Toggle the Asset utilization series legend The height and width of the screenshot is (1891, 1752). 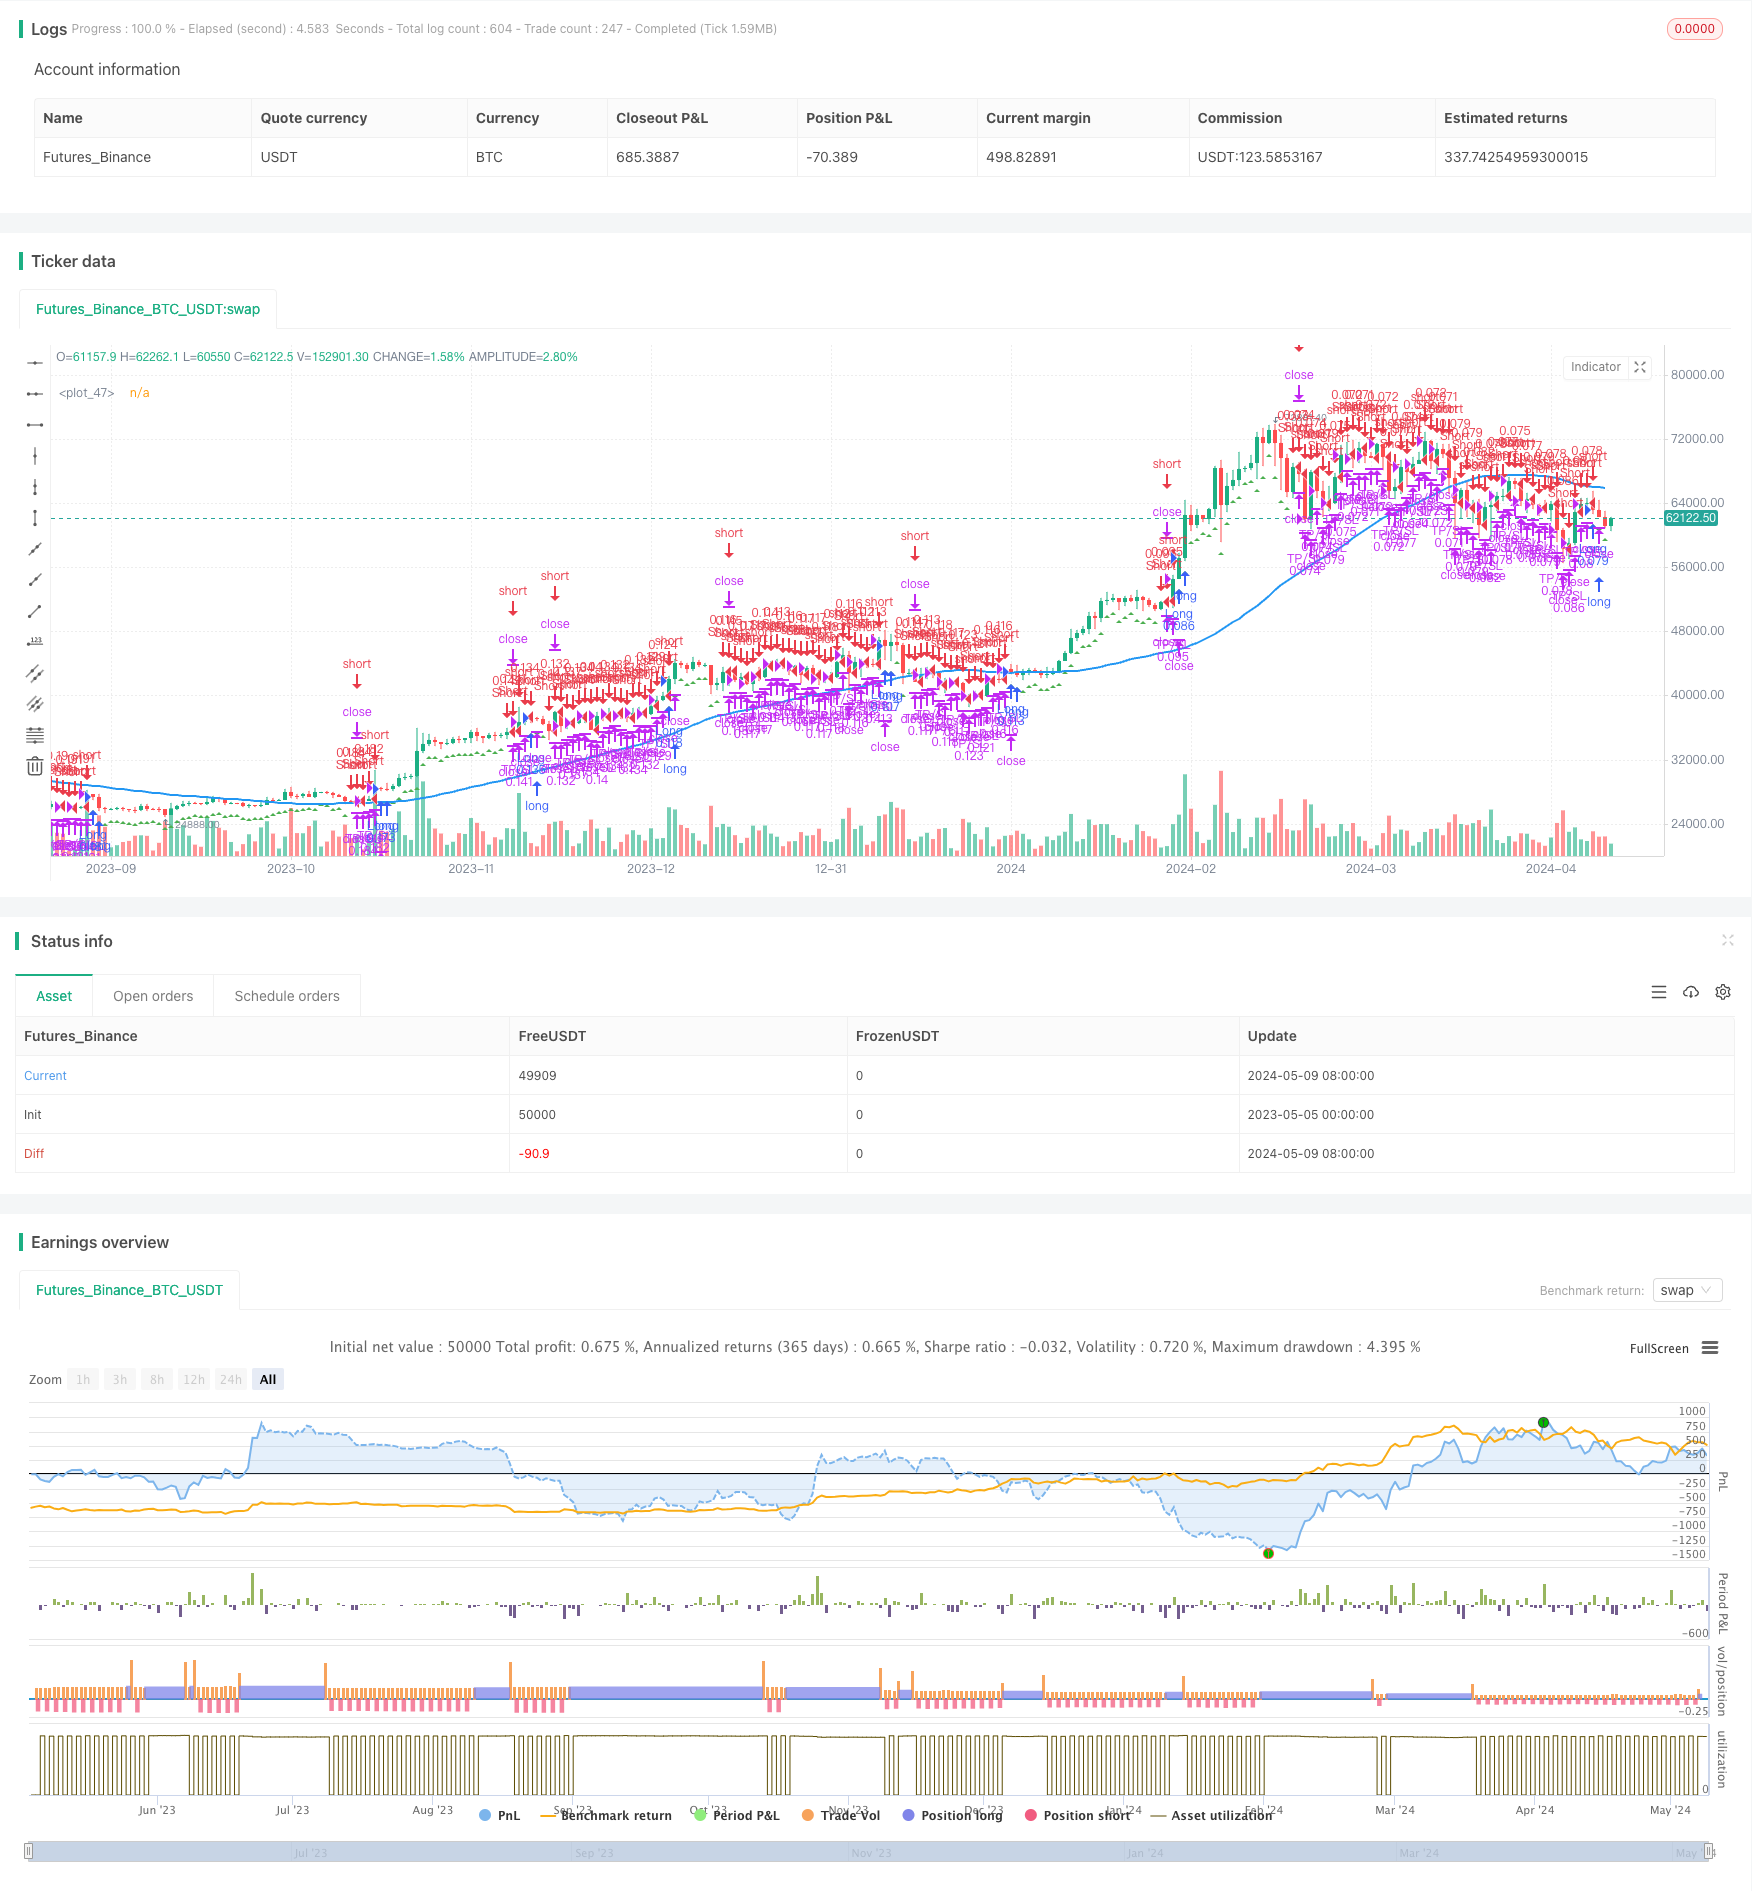point(1212,1815)
